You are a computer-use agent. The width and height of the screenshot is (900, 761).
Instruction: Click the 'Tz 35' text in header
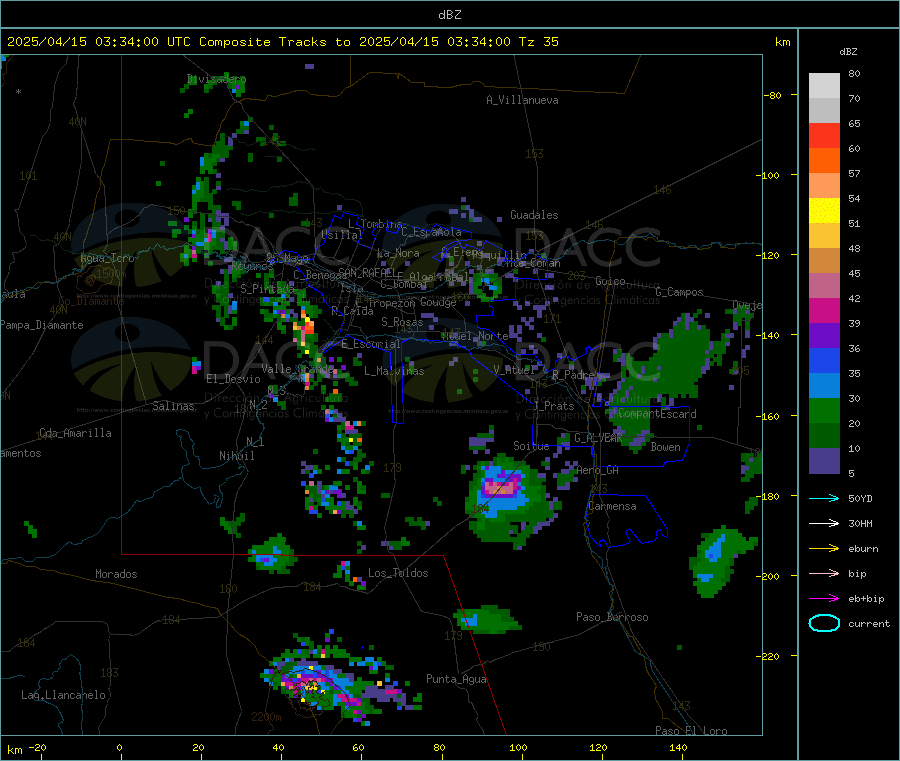[x=539, y=42]
